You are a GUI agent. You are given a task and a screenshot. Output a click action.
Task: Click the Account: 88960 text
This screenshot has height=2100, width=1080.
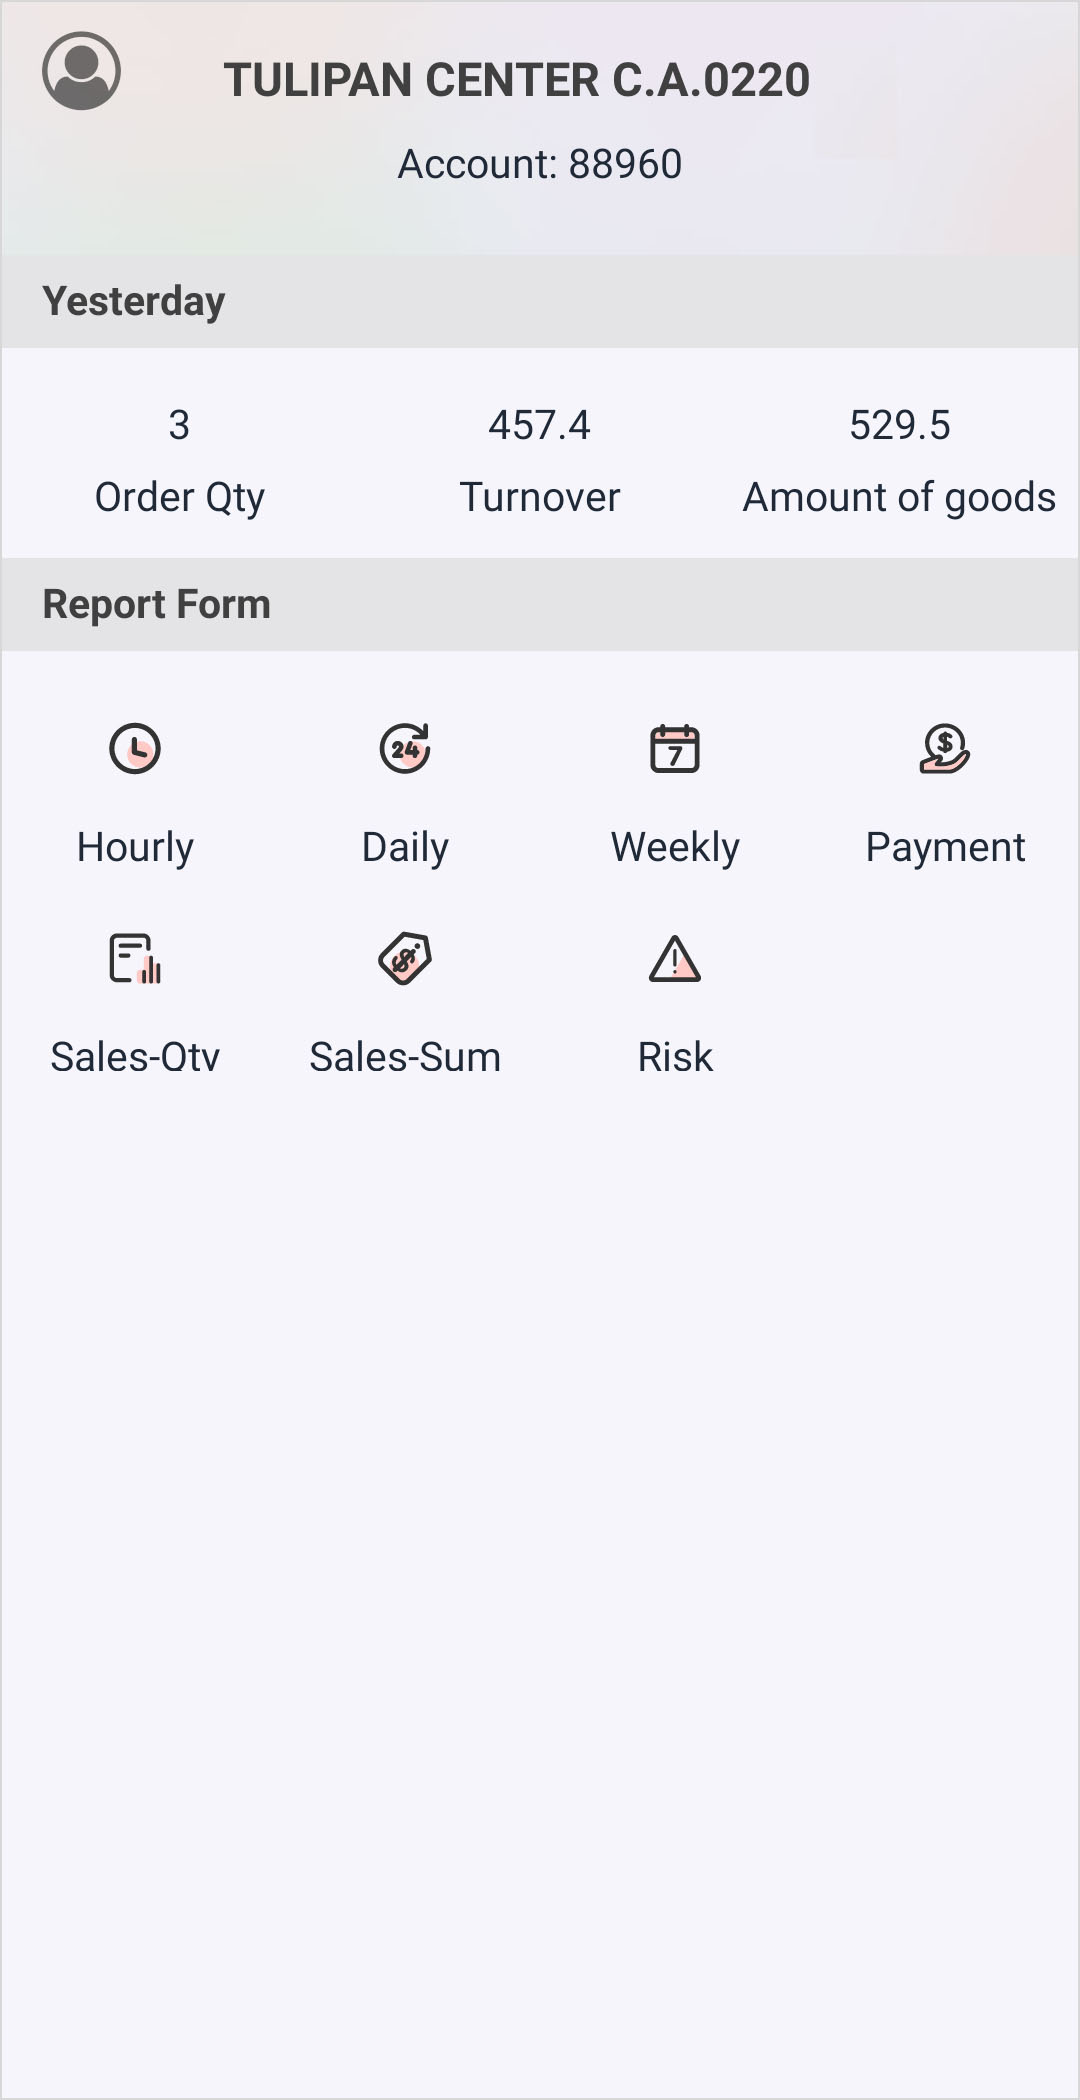540,164
